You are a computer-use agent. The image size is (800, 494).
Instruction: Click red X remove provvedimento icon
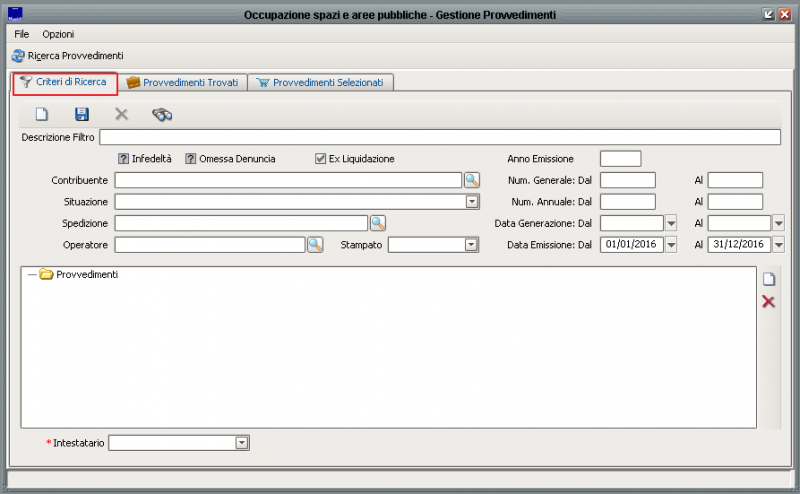click(x=768, y=301)
